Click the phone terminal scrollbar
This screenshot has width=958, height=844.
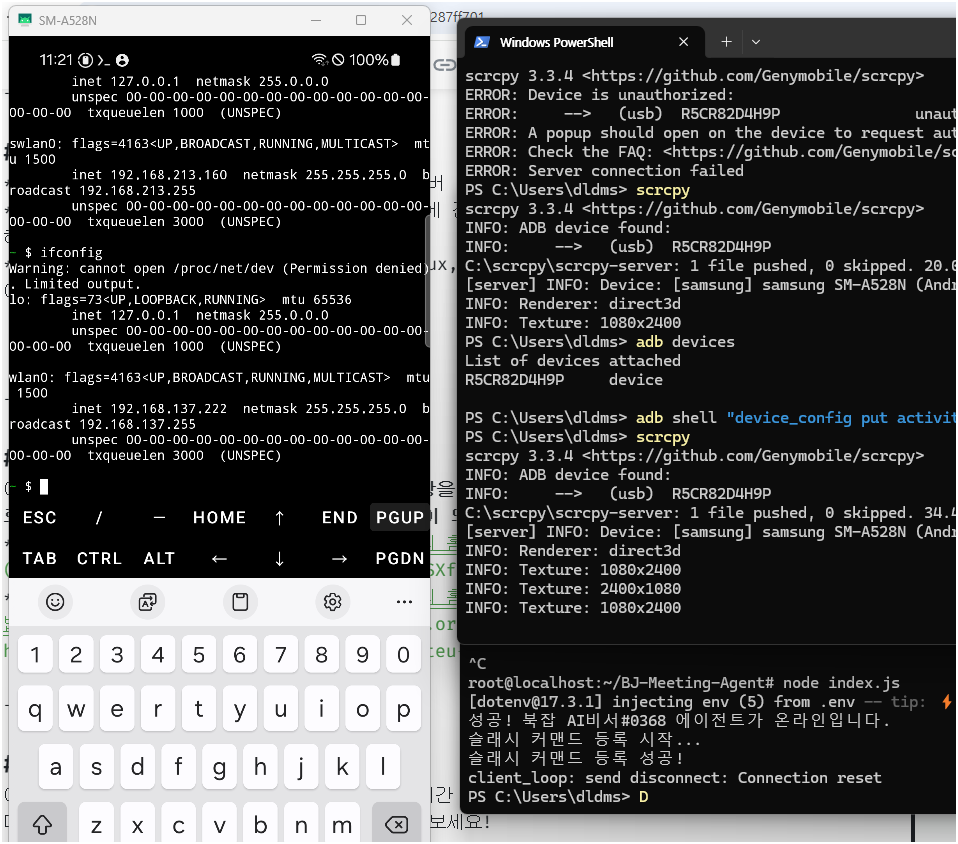(x=427, y=281)
